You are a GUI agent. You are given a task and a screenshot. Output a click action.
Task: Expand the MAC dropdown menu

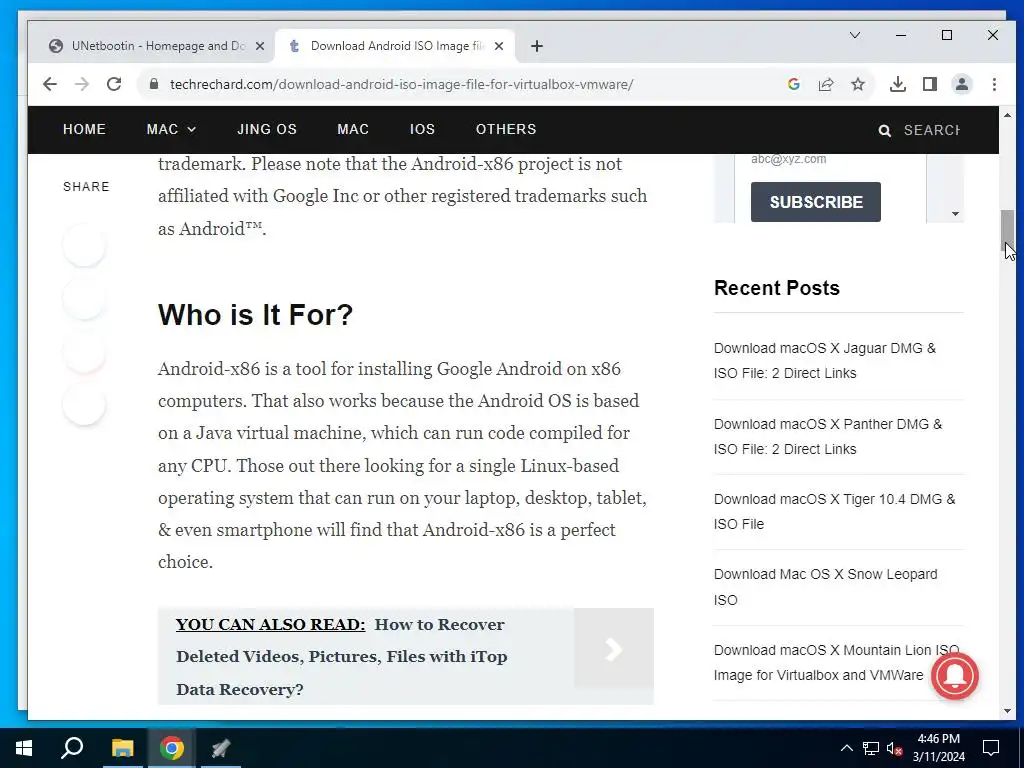[x=171, y=129]
